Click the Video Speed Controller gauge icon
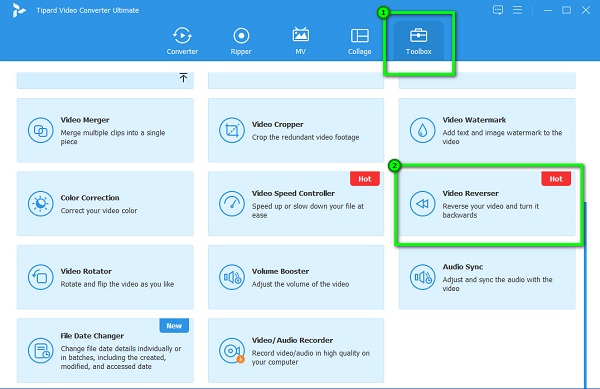The width and height of the screenshot is (600, 389). (x=232, y=203)
